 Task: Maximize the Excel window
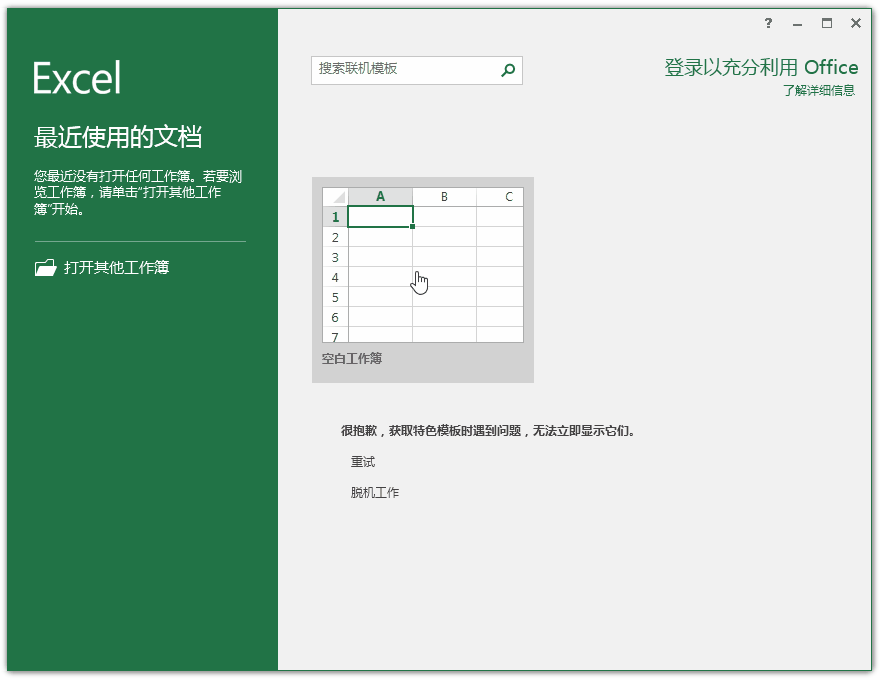[x=825, y=23]
